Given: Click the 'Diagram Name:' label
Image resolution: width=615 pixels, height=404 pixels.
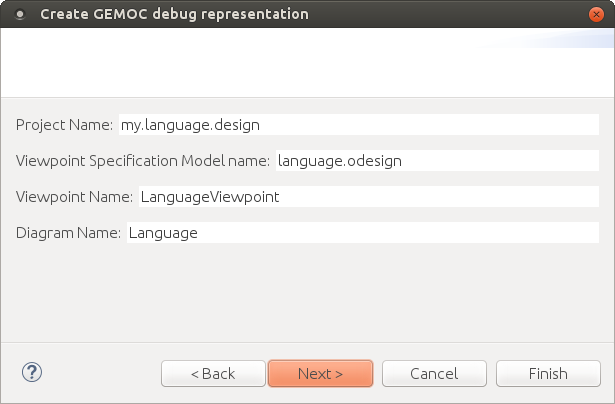Looking at the screenshot, I should coord(68,233).
